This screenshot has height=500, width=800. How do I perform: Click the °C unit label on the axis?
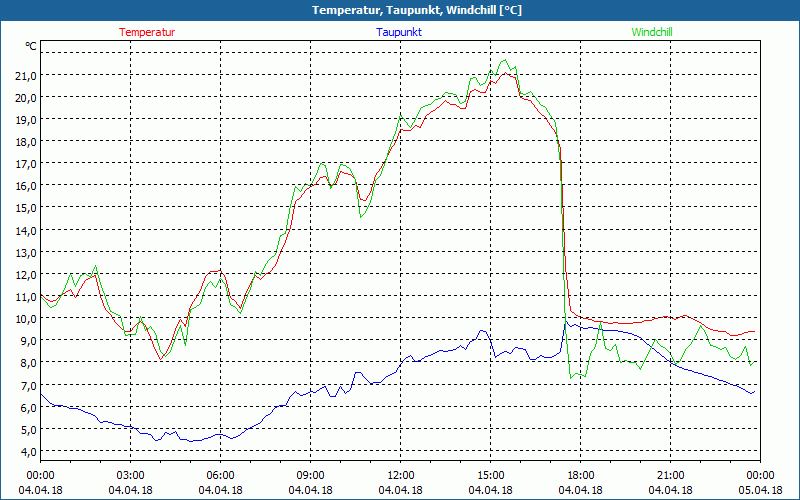(31, 46)
